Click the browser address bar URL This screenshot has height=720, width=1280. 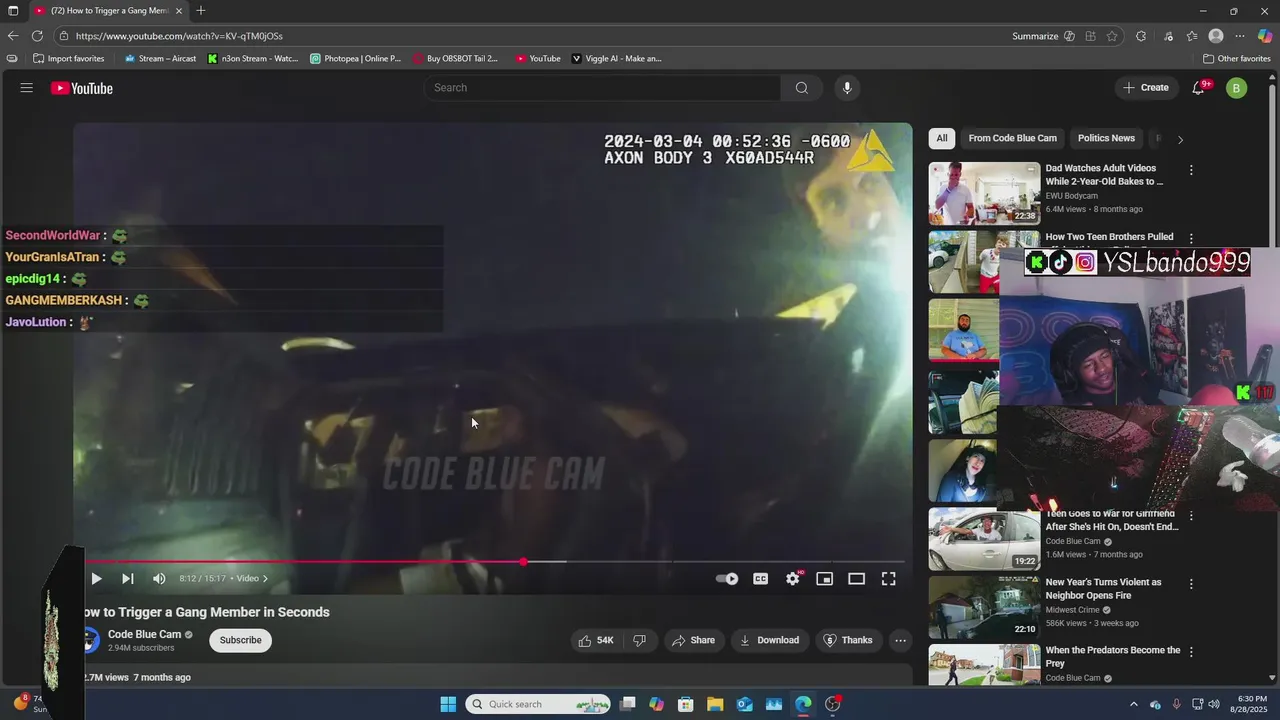179,36
